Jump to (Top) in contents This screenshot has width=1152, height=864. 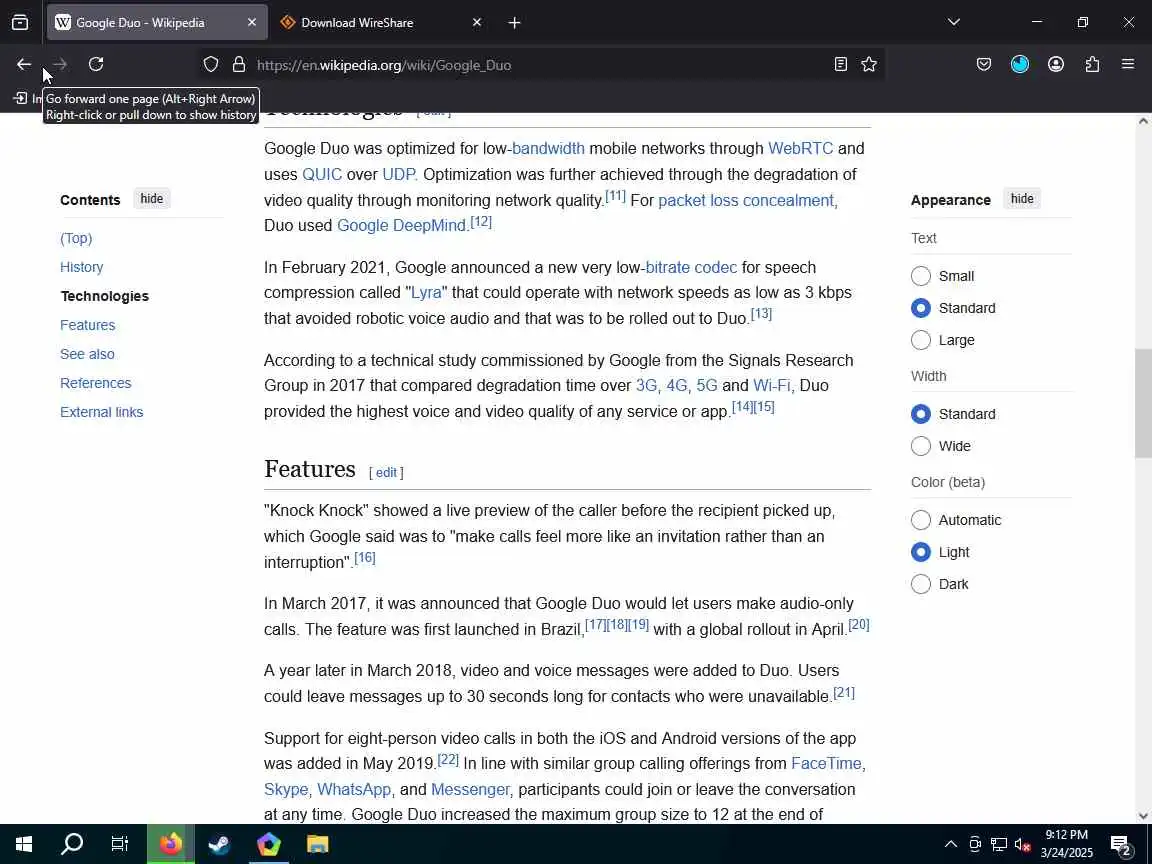[x=76, y=238]
